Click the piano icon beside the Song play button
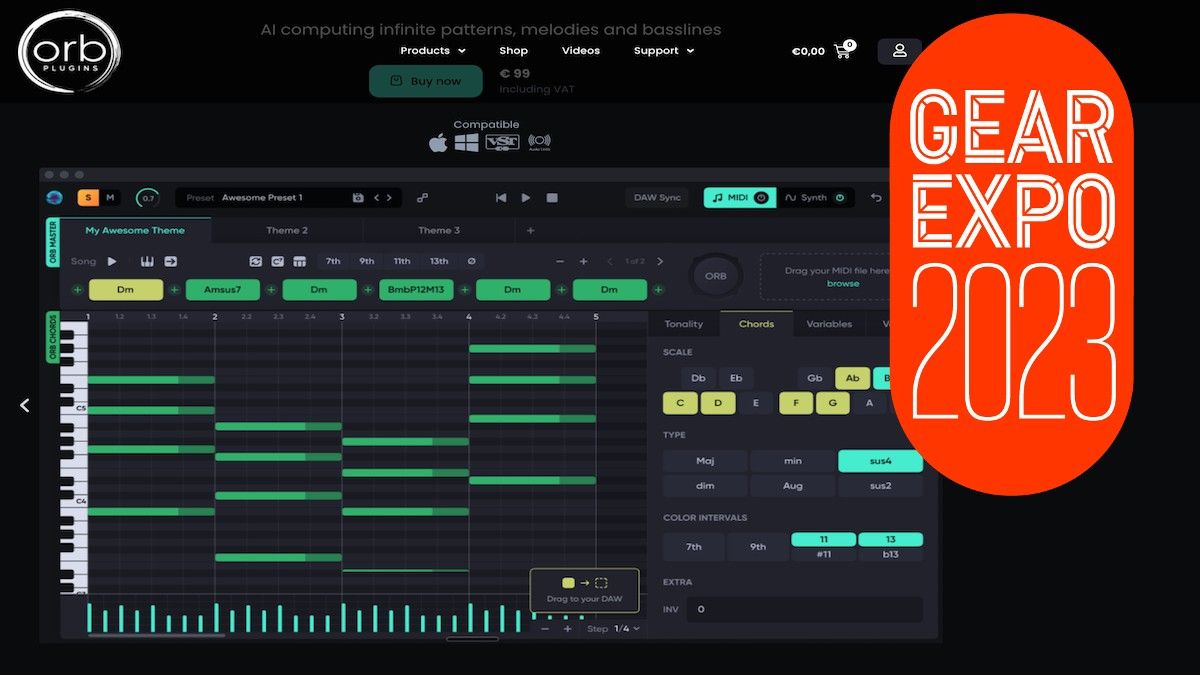 point(148,261)
